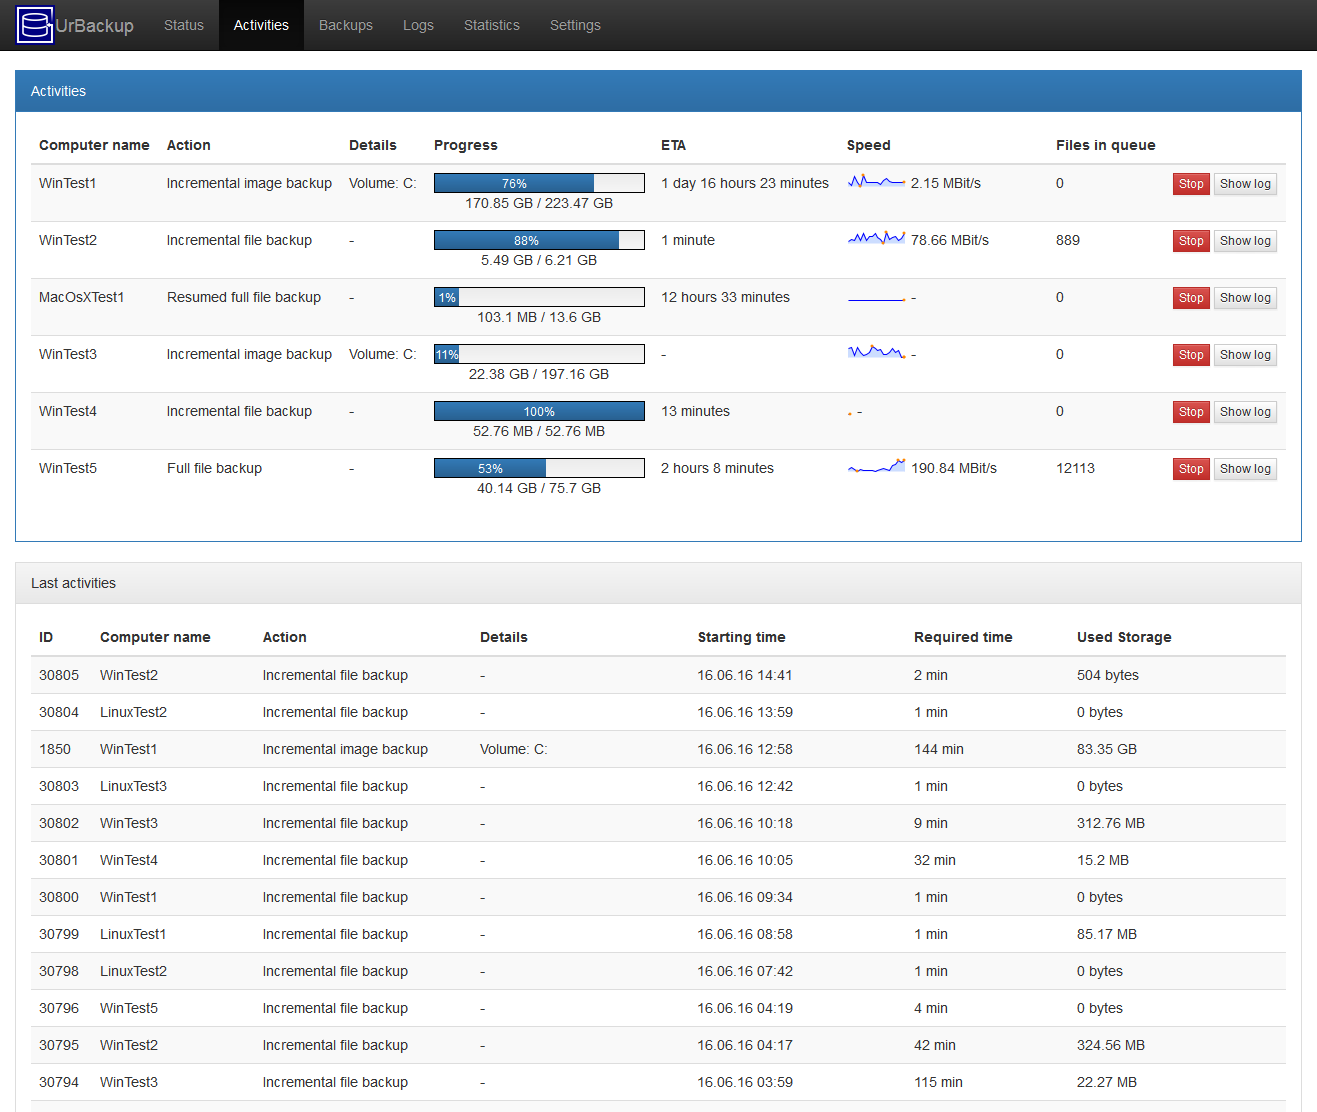Stop WinTest5's full file backup
Screen dimensions: 1317x1112
click(1190, 468)
